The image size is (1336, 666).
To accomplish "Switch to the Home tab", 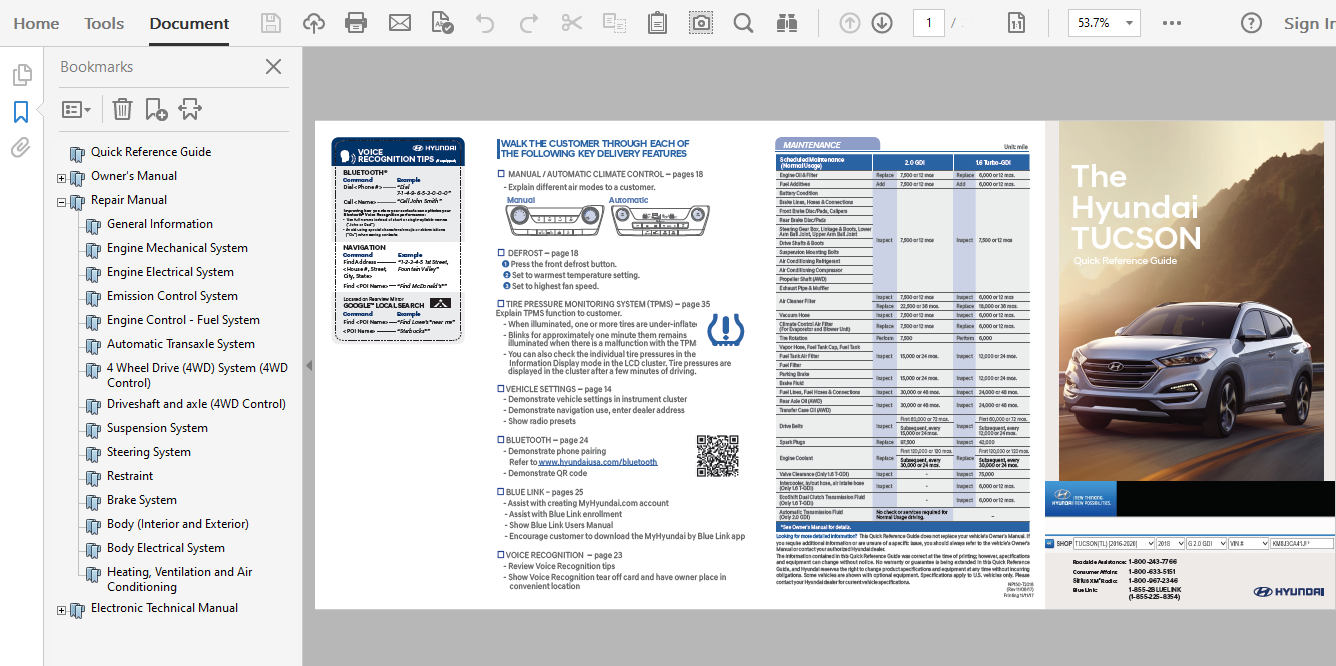I will click(36, 23).
